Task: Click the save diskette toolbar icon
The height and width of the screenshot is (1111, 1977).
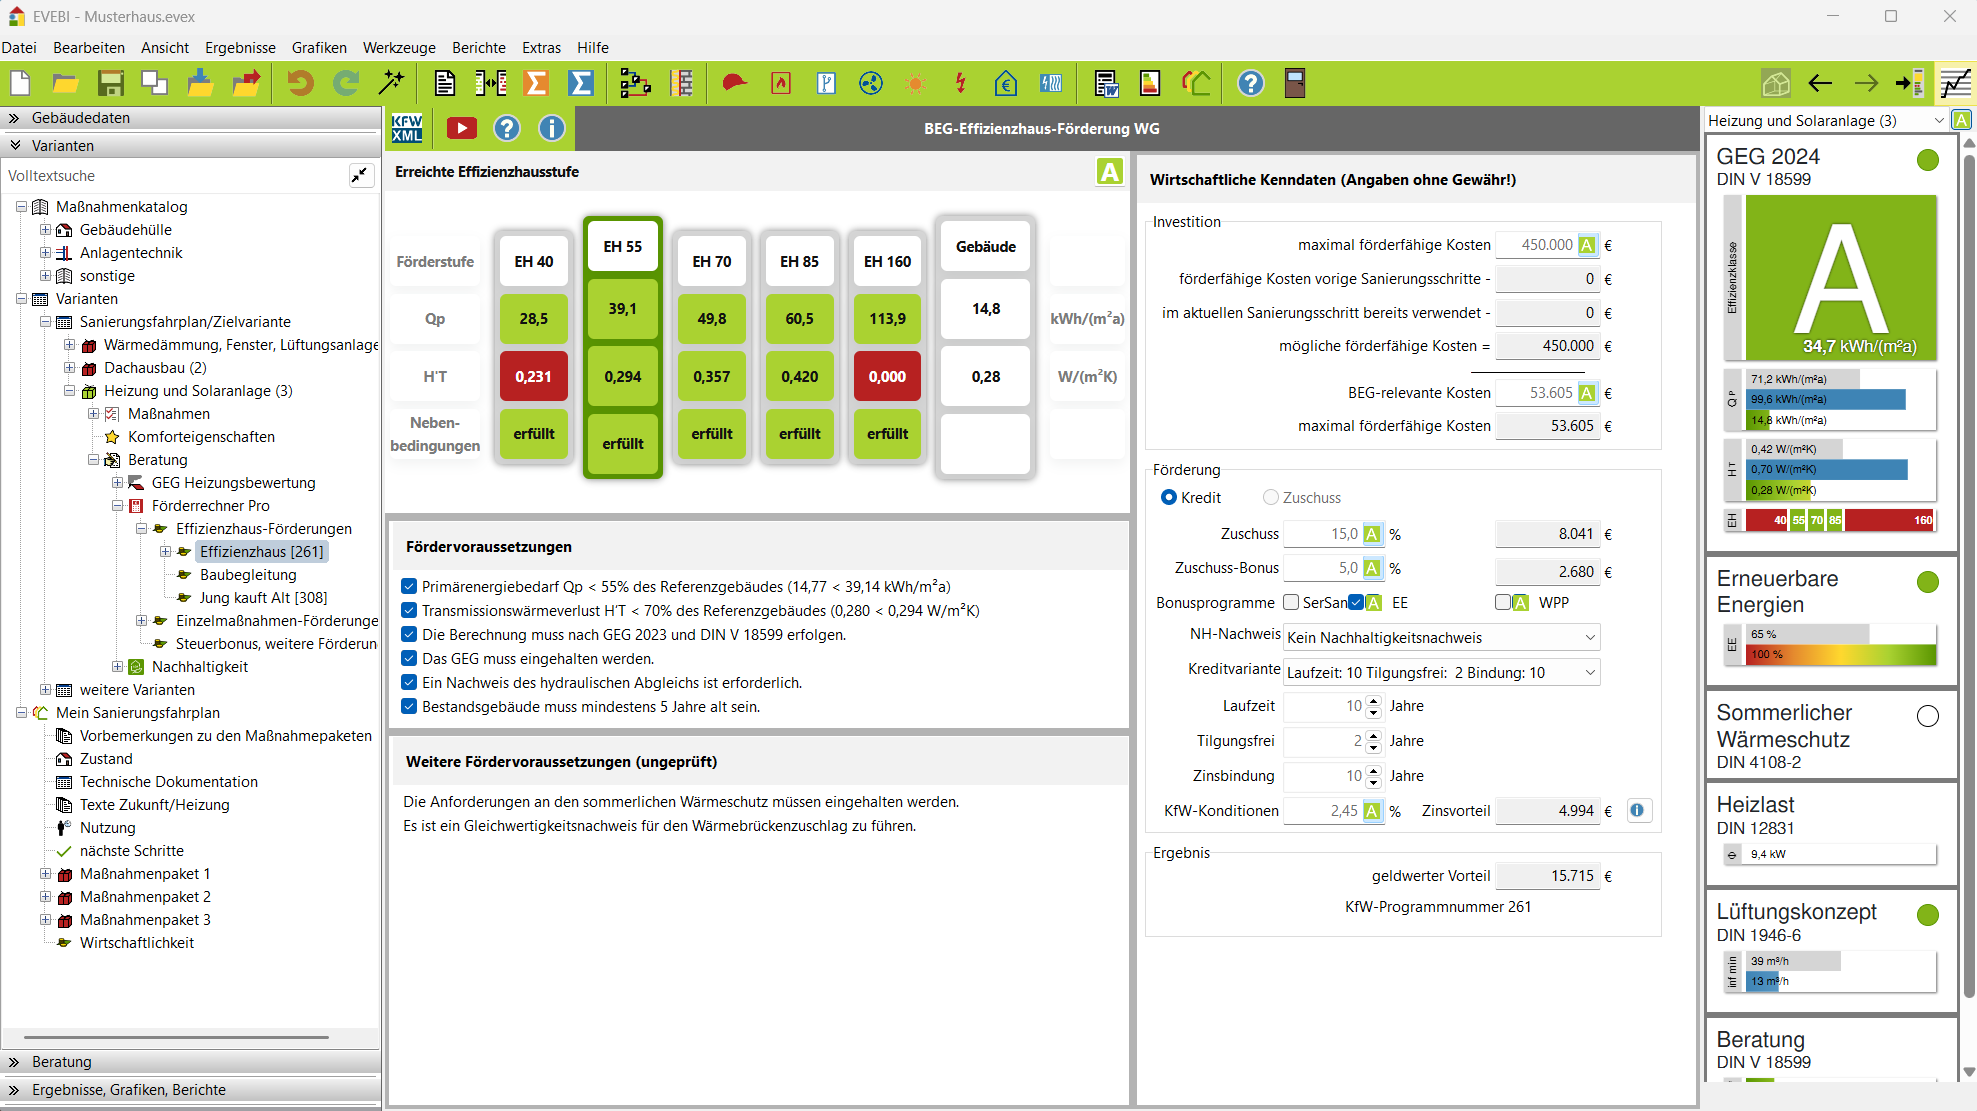Action: pos(110,84)
